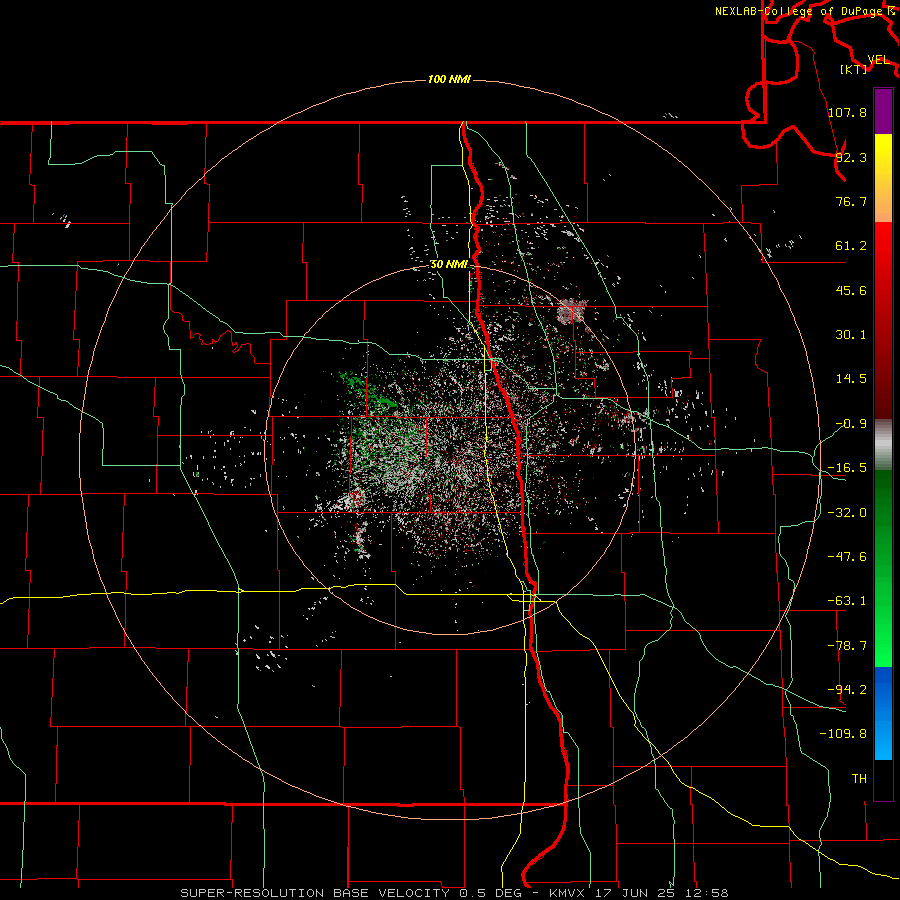Click the -32.0 velocity scale value
The image size is (900, 900).
tap(847, 513)
